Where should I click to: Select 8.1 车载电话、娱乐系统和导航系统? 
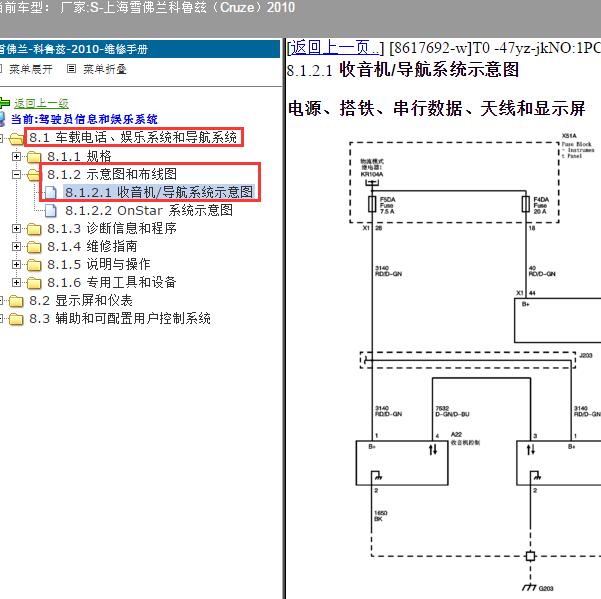pyautogui.click(x=133, y=137)
